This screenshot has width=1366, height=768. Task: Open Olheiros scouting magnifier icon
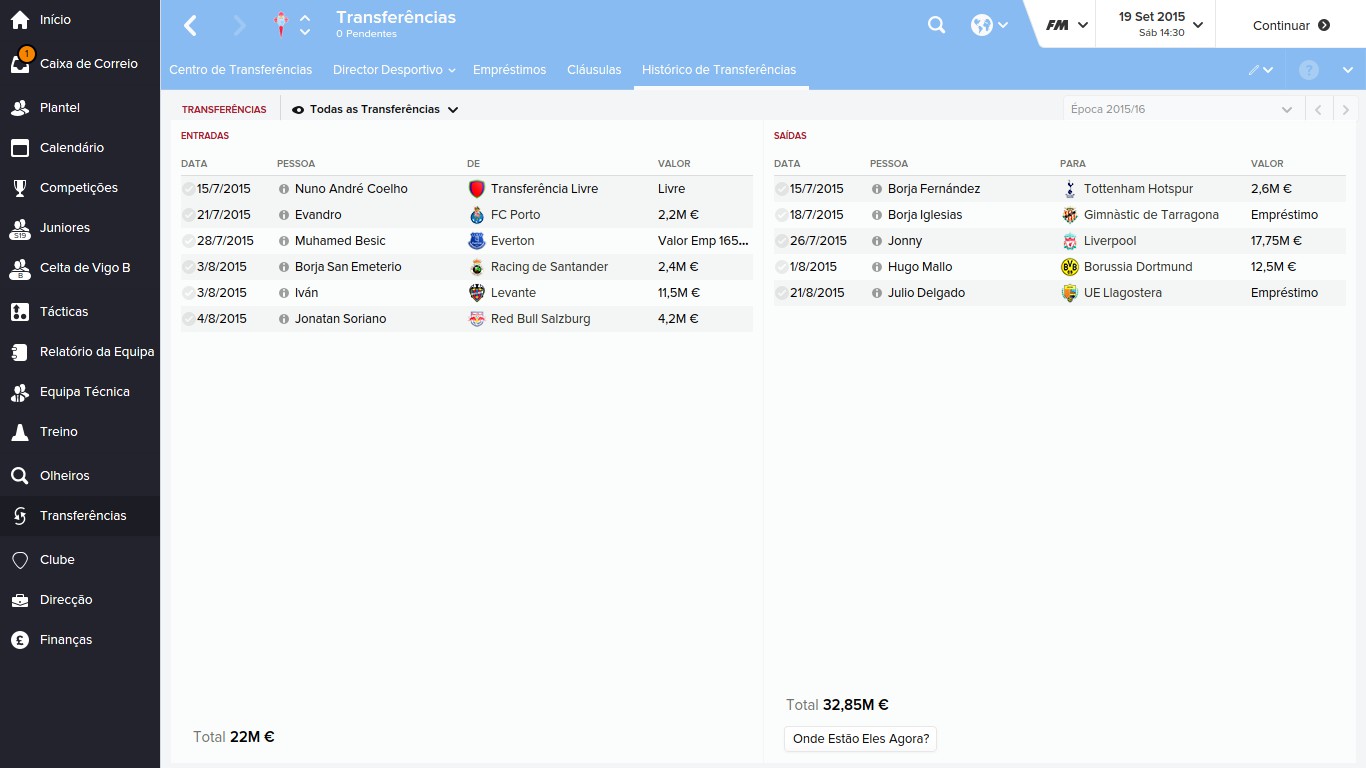(x=19, y=476)
